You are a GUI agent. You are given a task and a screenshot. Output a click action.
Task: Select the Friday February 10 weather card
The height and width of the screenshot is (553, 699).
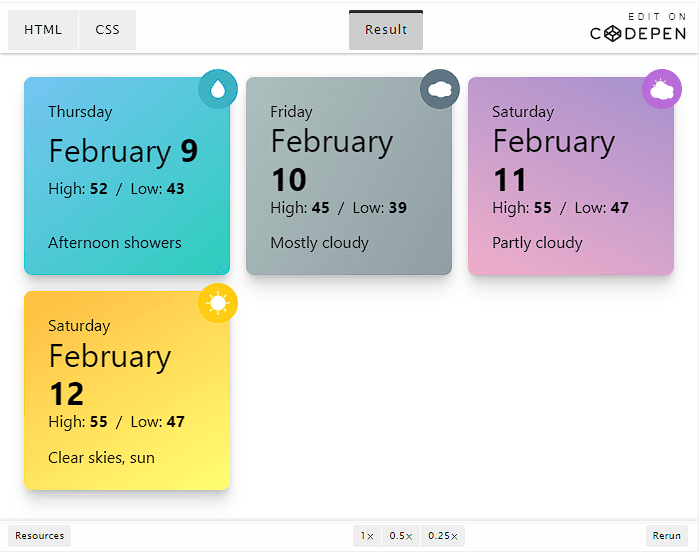pos(349,176)
